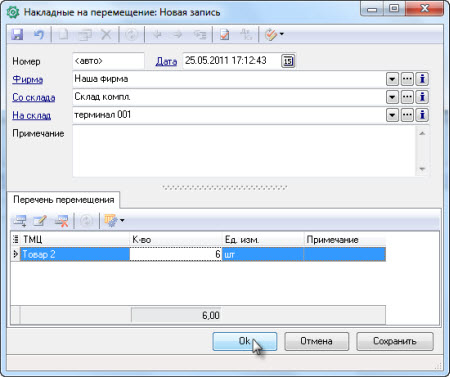Screen dimensions: 450x377
Task: Click the Примечание grid column header
Action: (345, 240)
